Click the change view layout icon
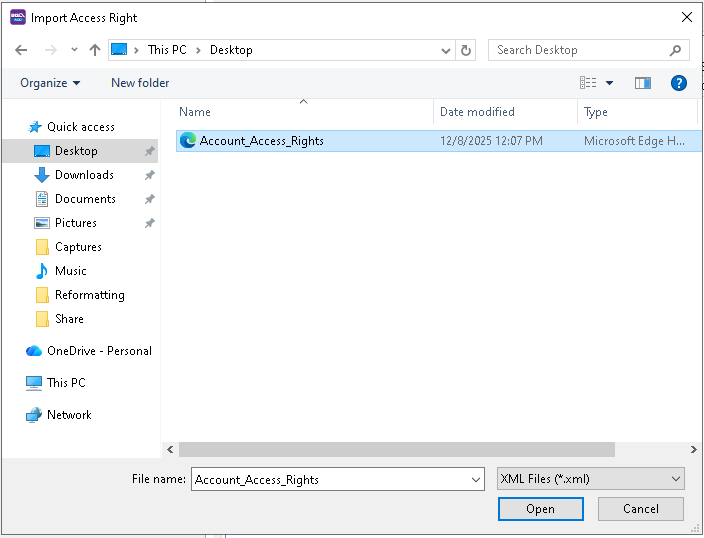704x538 pixels. click(589, 83)
